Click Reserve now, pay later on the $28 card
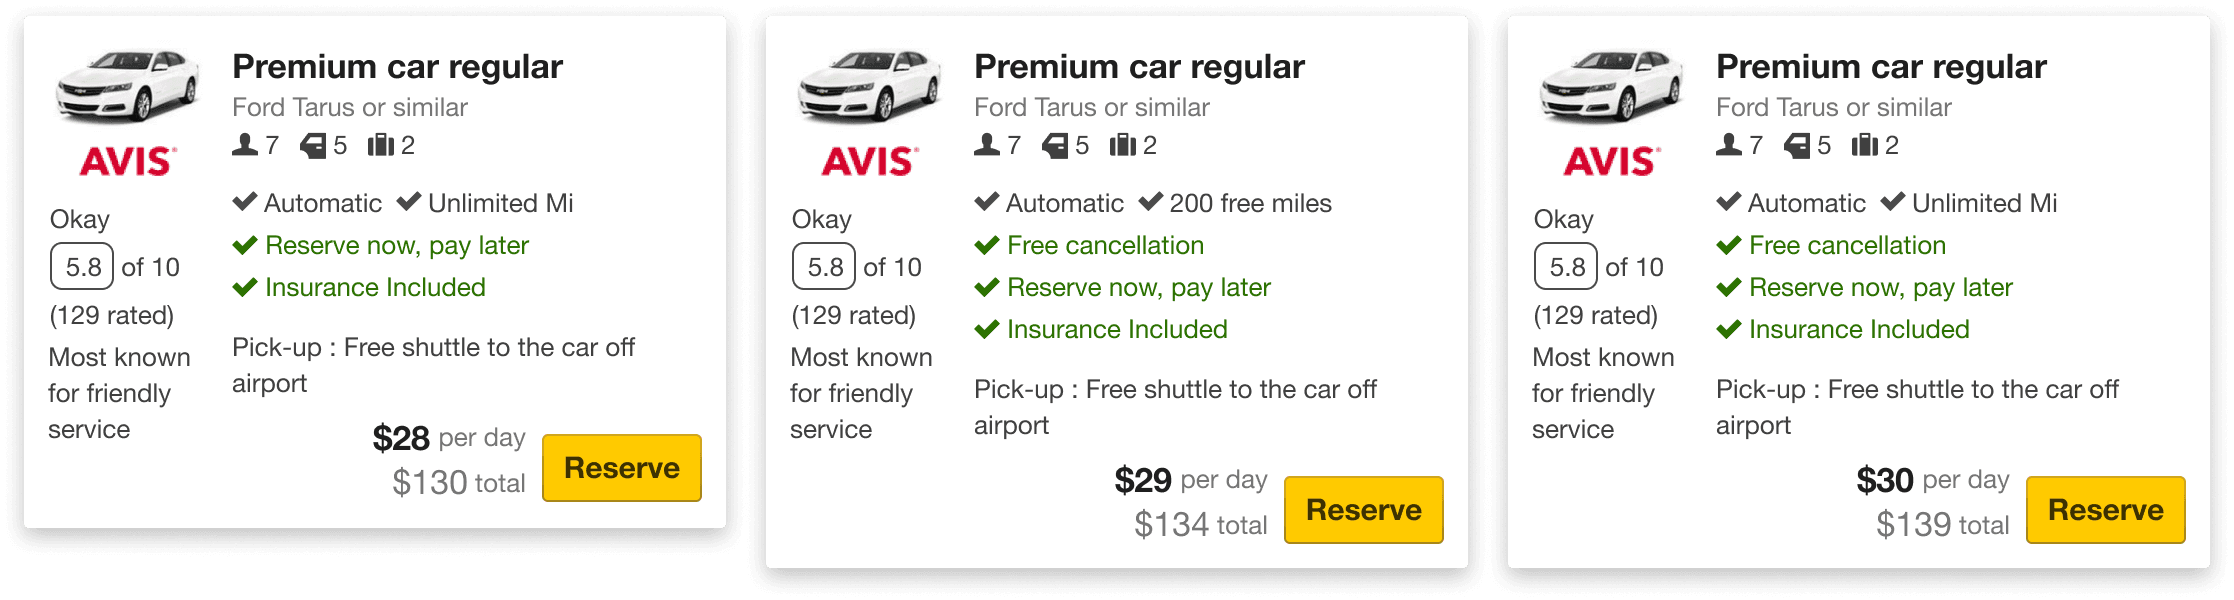Viewport: 2234px width, 600px height. pos(397,246)
